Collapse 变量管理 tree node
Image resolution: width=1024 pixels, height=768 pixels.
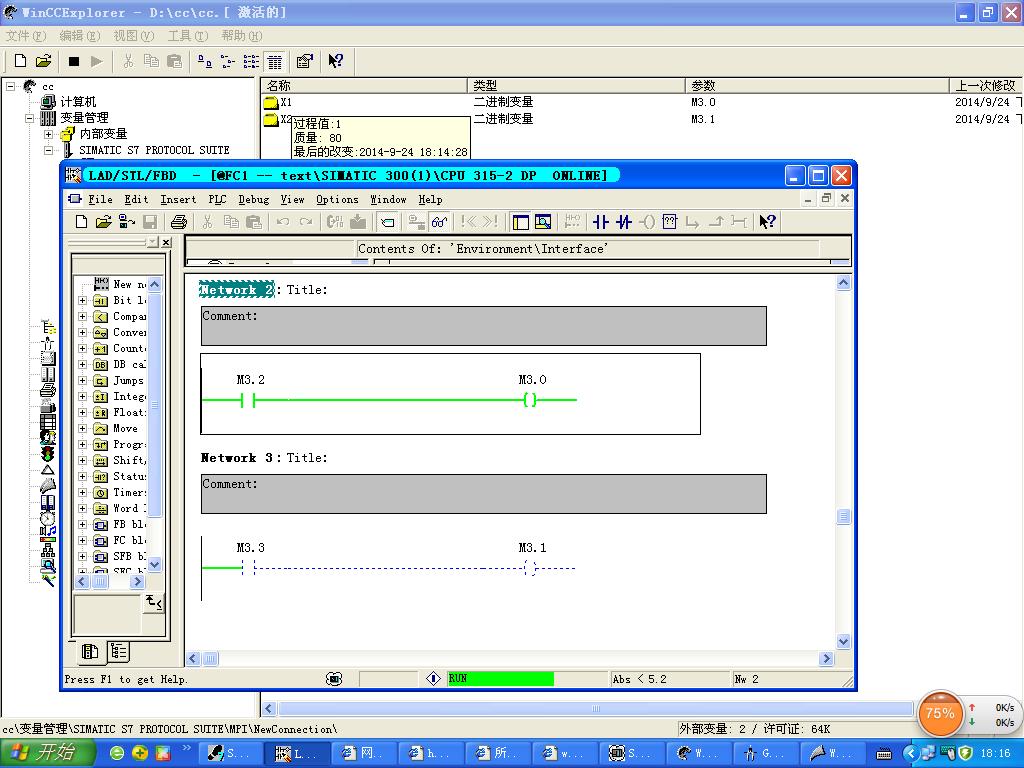click(29, 118)
